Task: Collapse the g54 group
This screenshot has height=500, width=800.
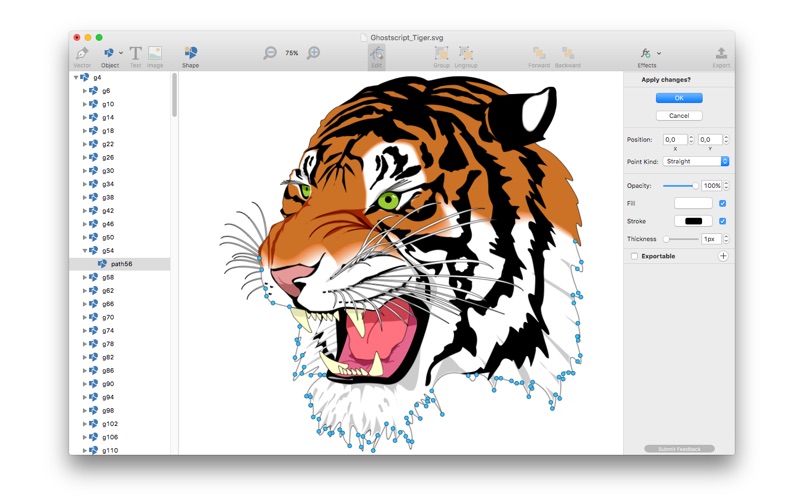Action: (x=85, y=251)
